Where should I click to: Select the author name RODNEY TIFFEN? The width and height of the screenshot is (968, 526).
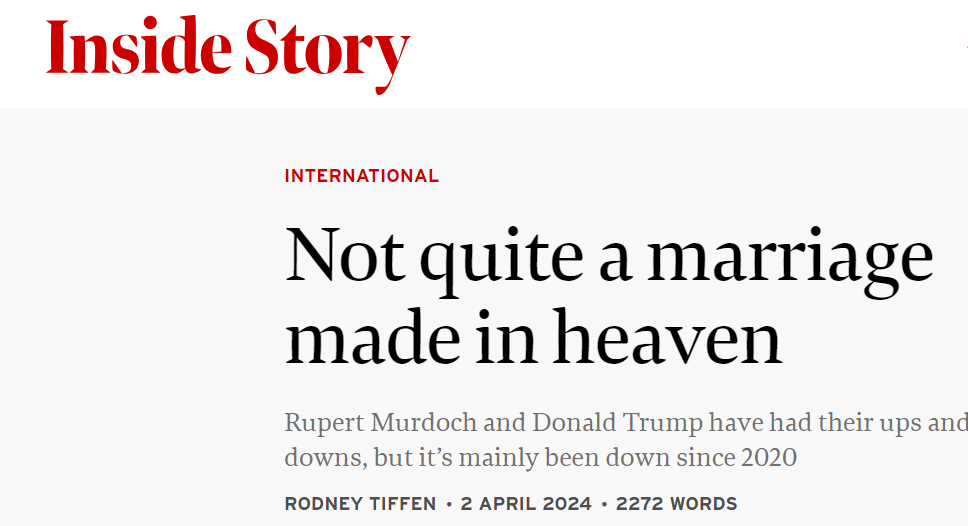(x=361, y=504)
